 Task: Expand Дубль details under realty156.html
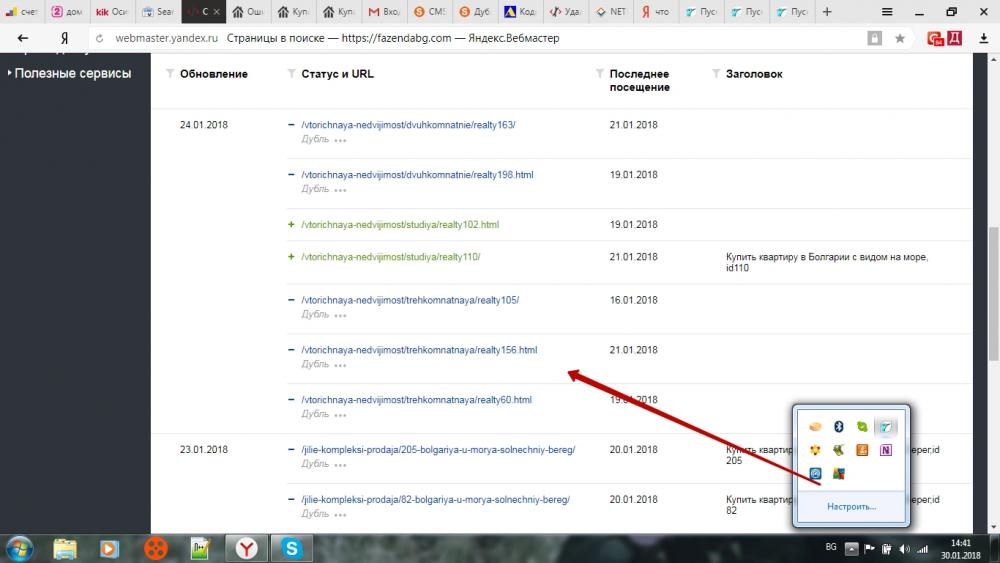tap(340, 365)
